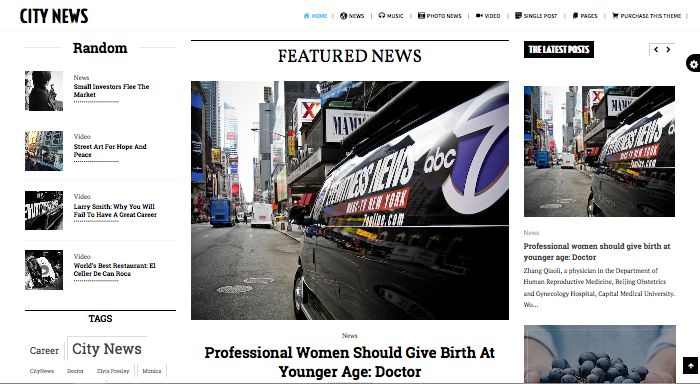Image resolution: width=700 pixels, height=384 pixels.
Task: Open the Music menu item
Action: (395, 16)
